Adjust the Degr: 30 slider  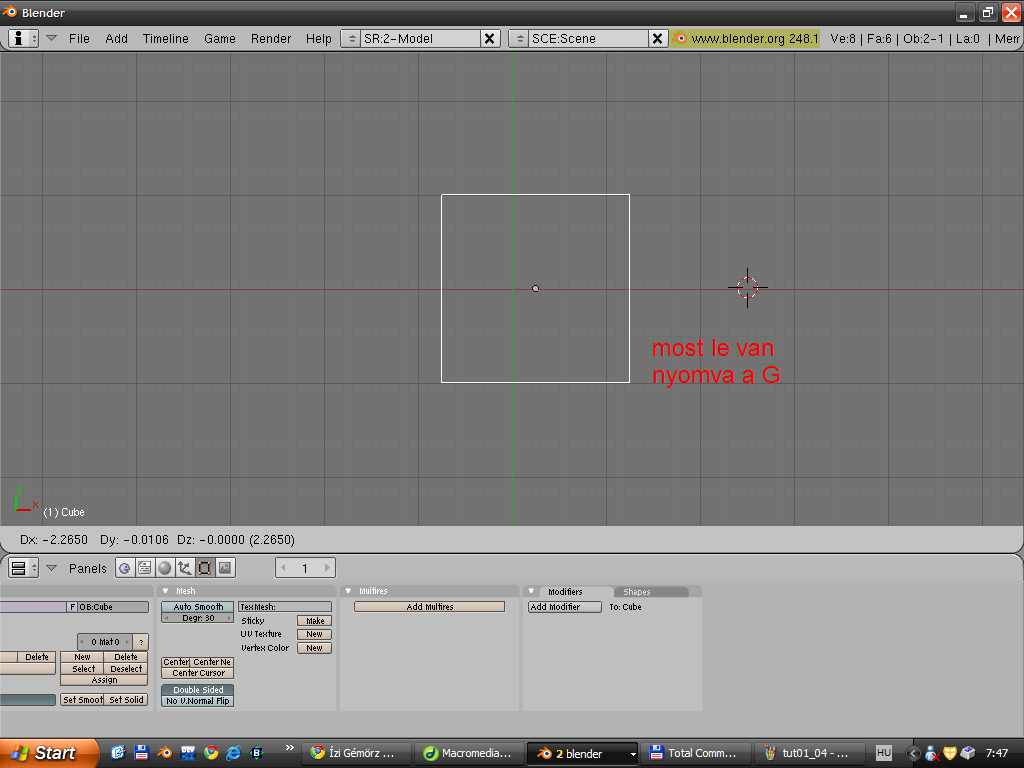point(197,618)
